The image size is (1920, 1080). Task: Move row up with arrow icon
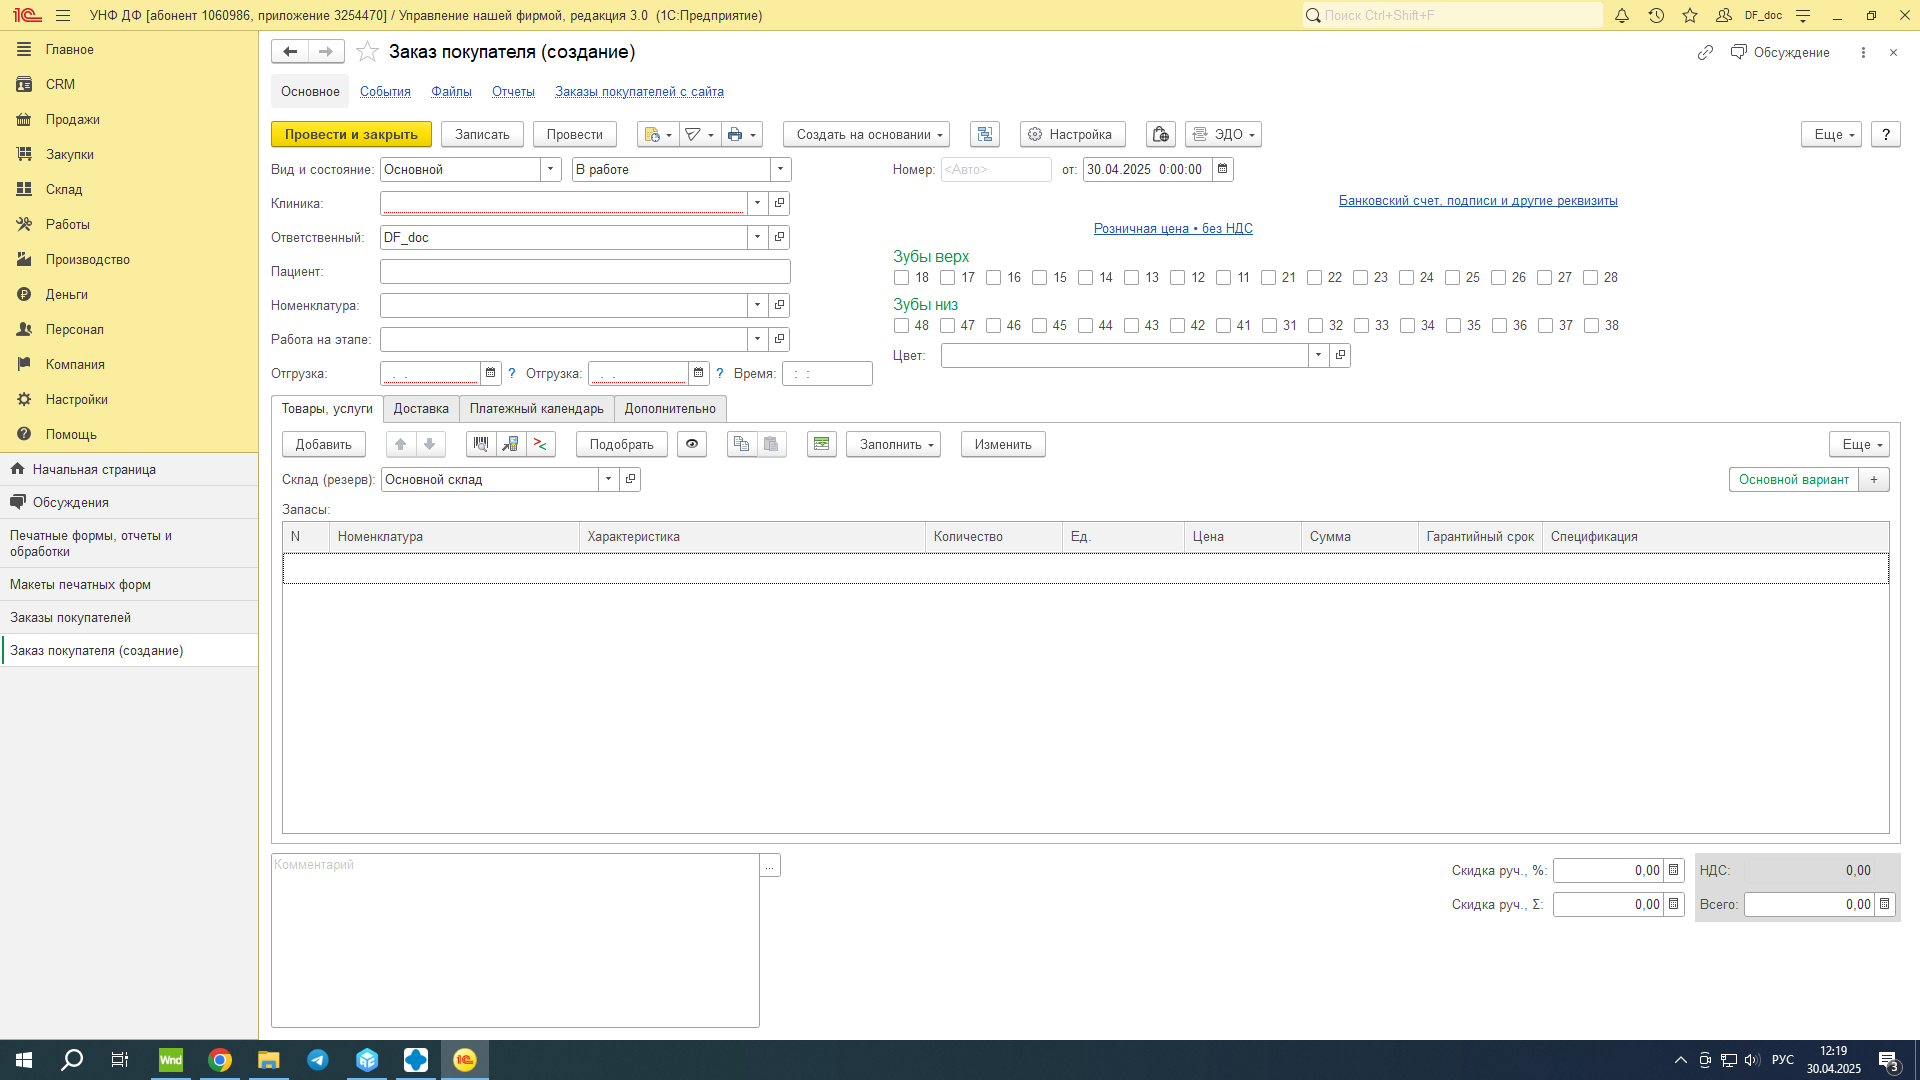click(x=401, y=444)
